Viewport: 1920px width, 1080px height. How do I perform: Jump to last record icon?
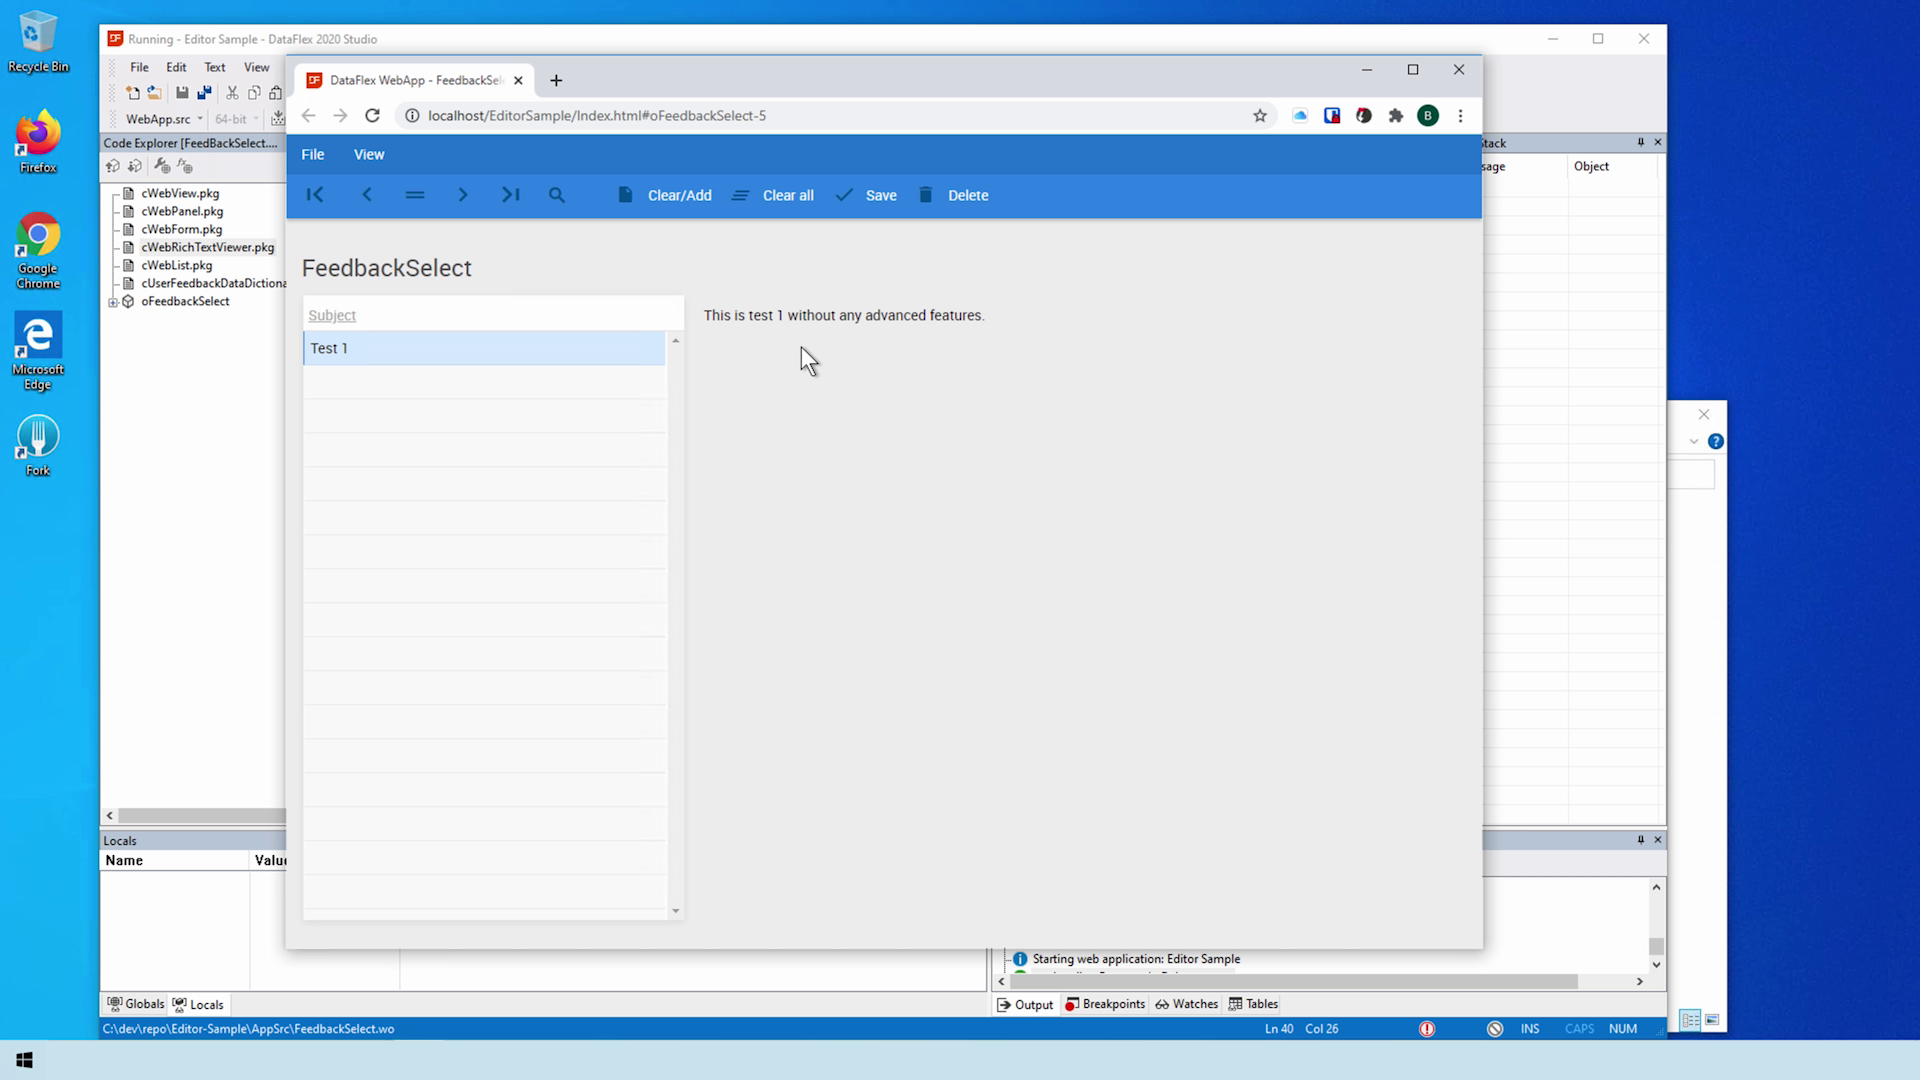[510, 195]
